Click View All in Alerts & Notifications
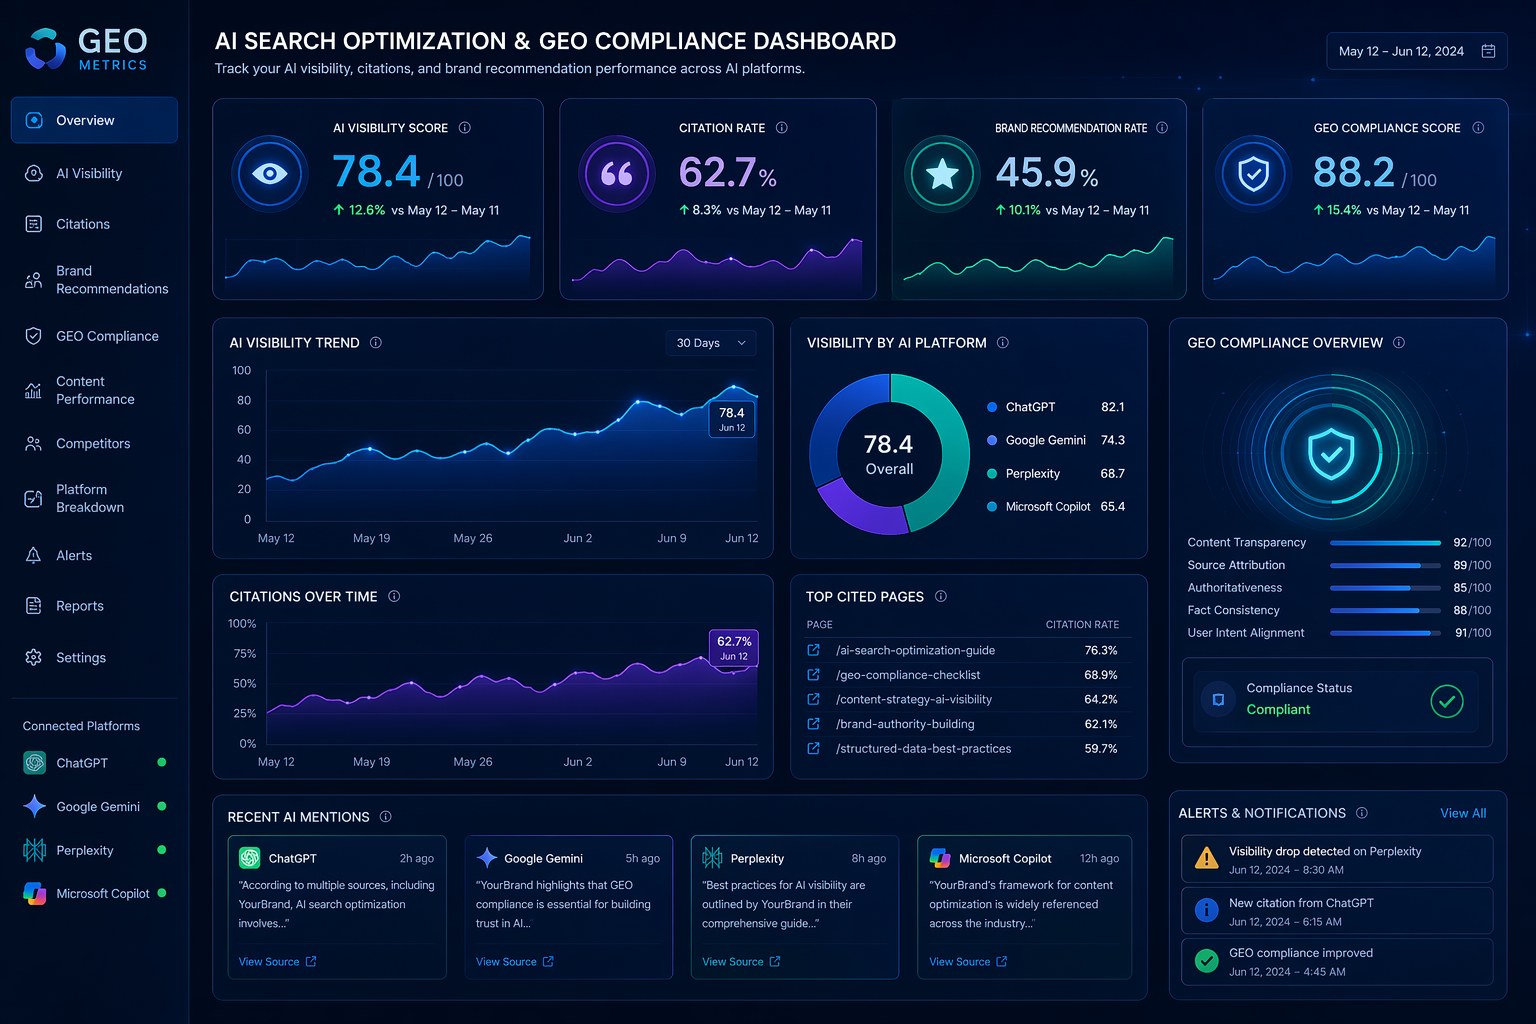Screen dimensions: 1536x1024 tap(1463, 813)
